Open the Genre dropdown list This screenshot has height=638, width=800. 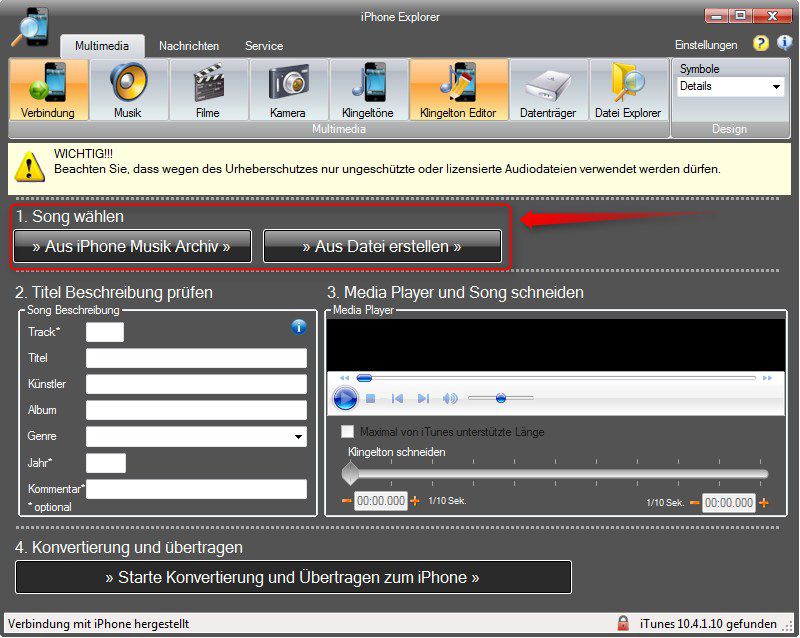[299, 437]
